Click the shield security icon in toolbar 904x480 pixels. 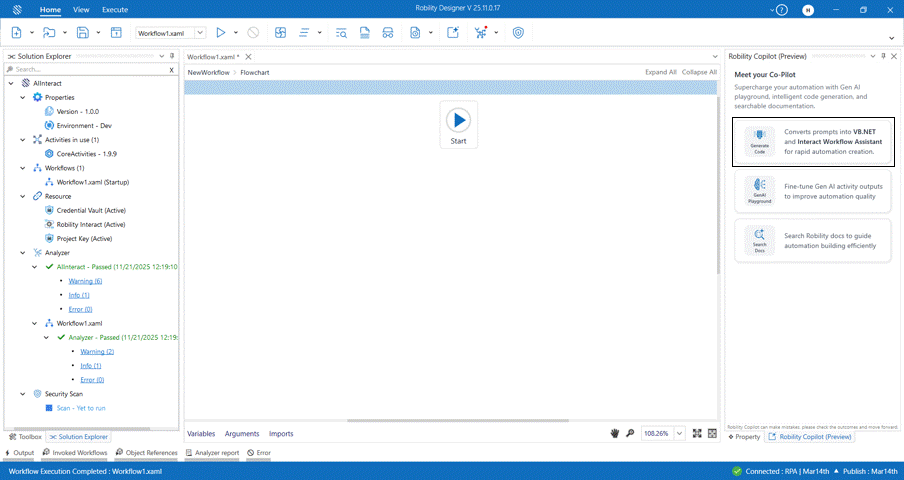(x=518, y=33)
